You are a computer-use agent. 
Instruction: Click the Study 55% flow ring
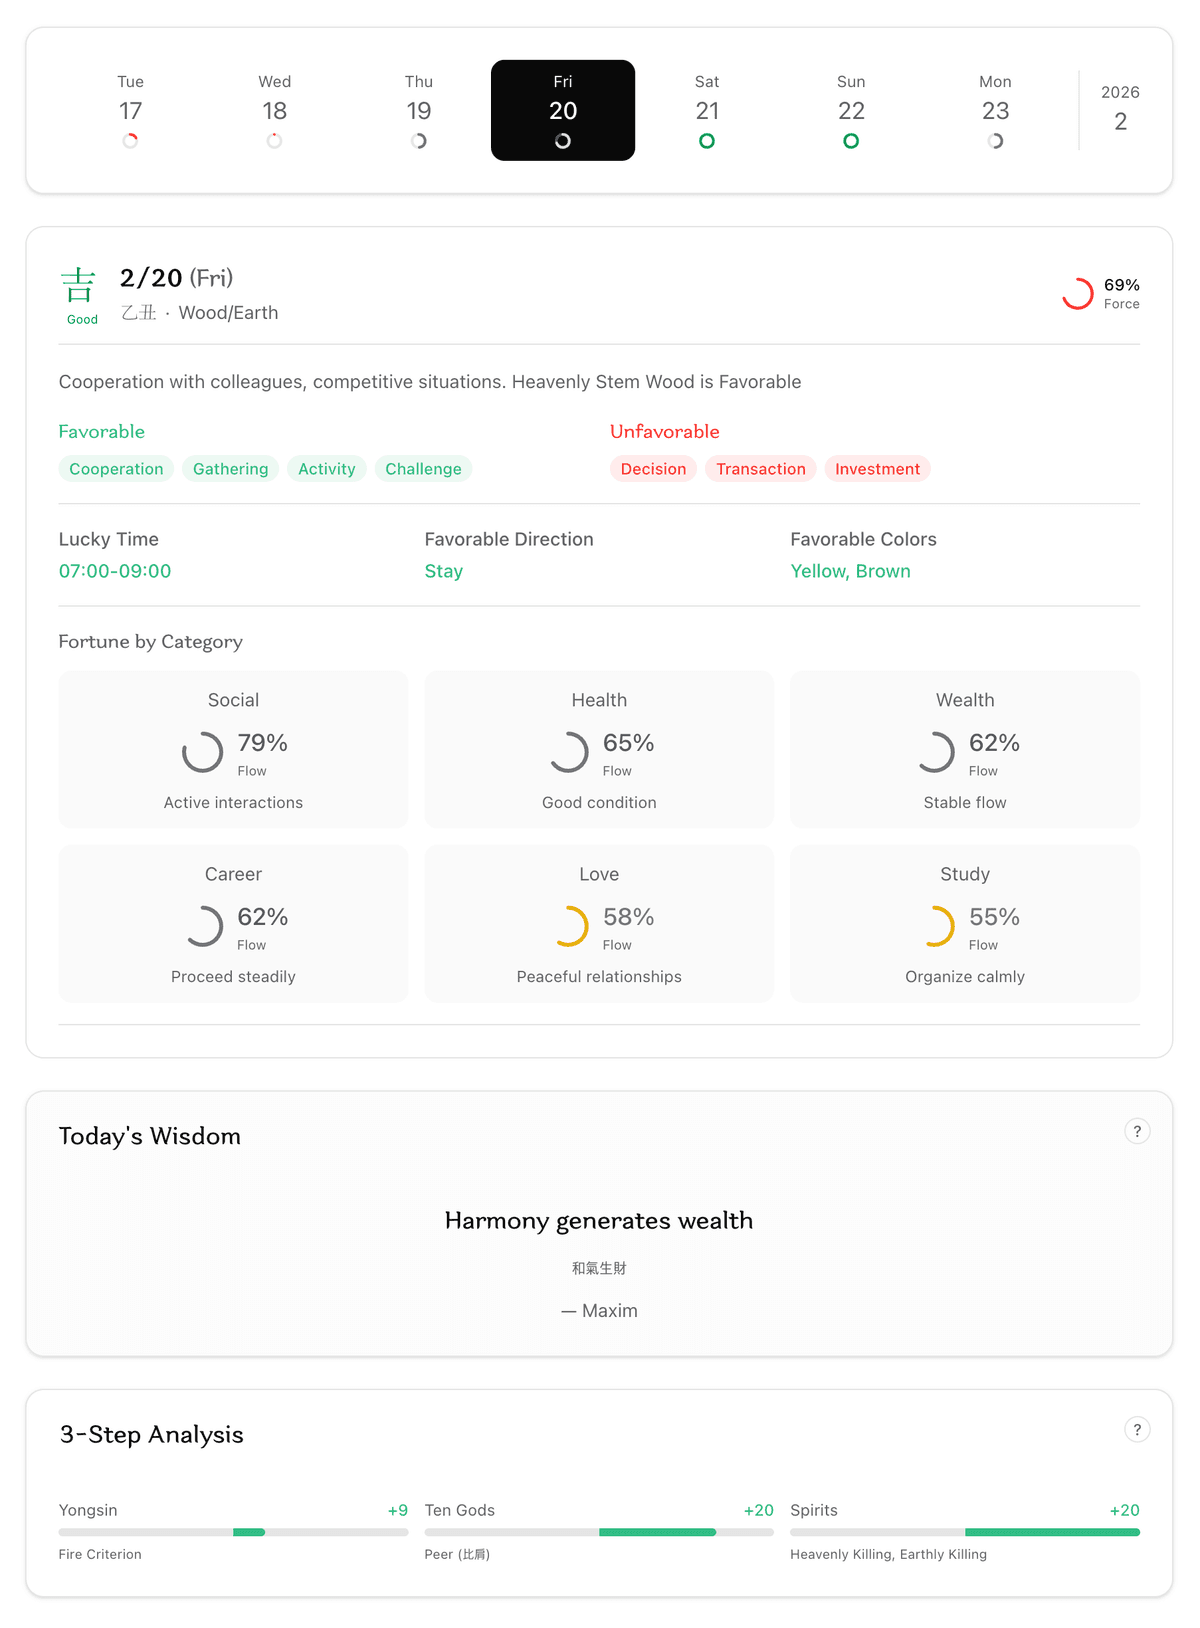click(x=935, y=926)
